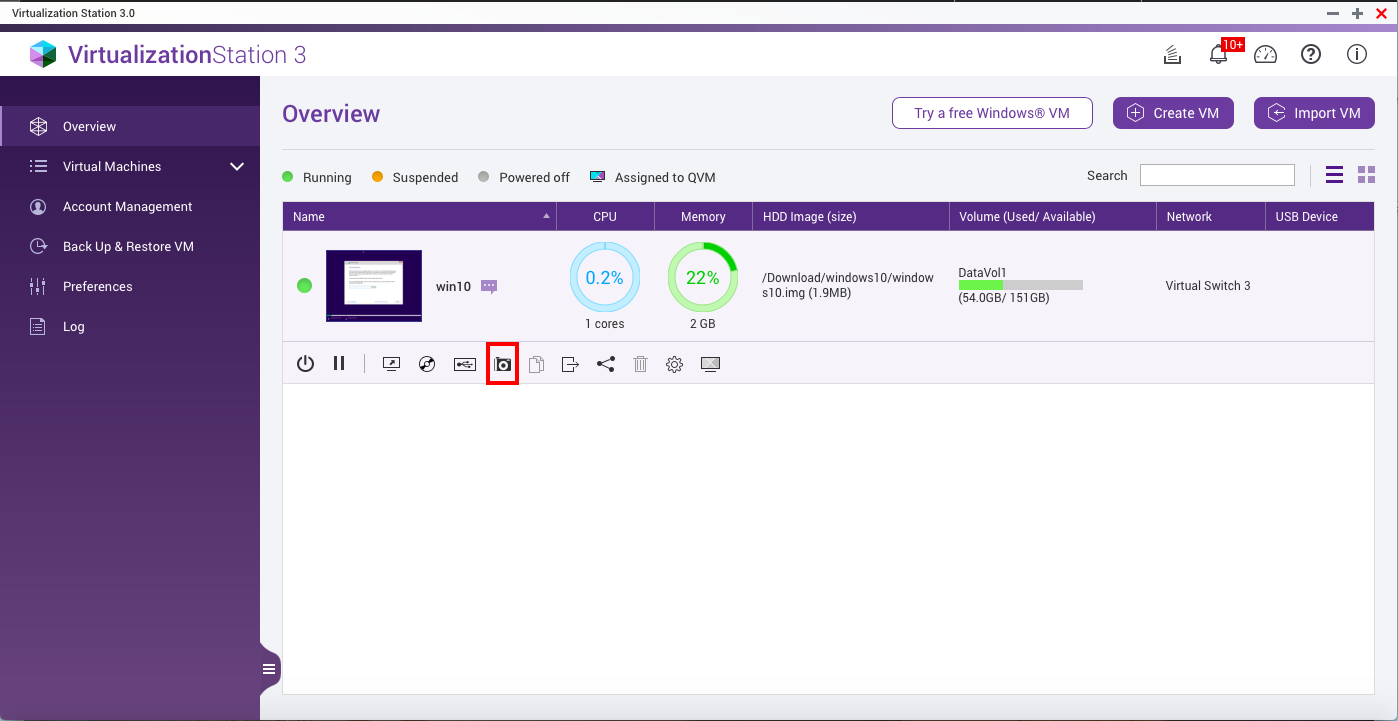The image size is (1398, 721).
Task: Click the Import VM button
Action: (1314, 113)
